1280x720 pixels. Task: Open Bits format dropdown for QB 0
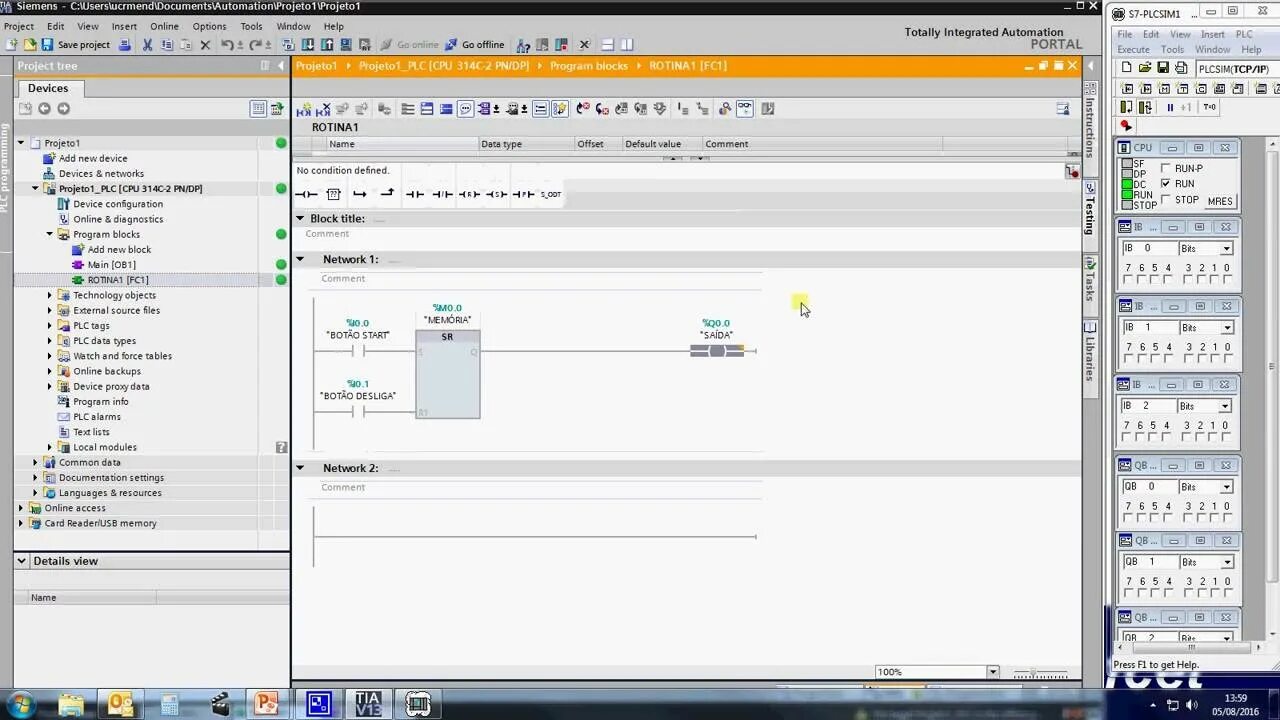click(x=1226, y=487)
